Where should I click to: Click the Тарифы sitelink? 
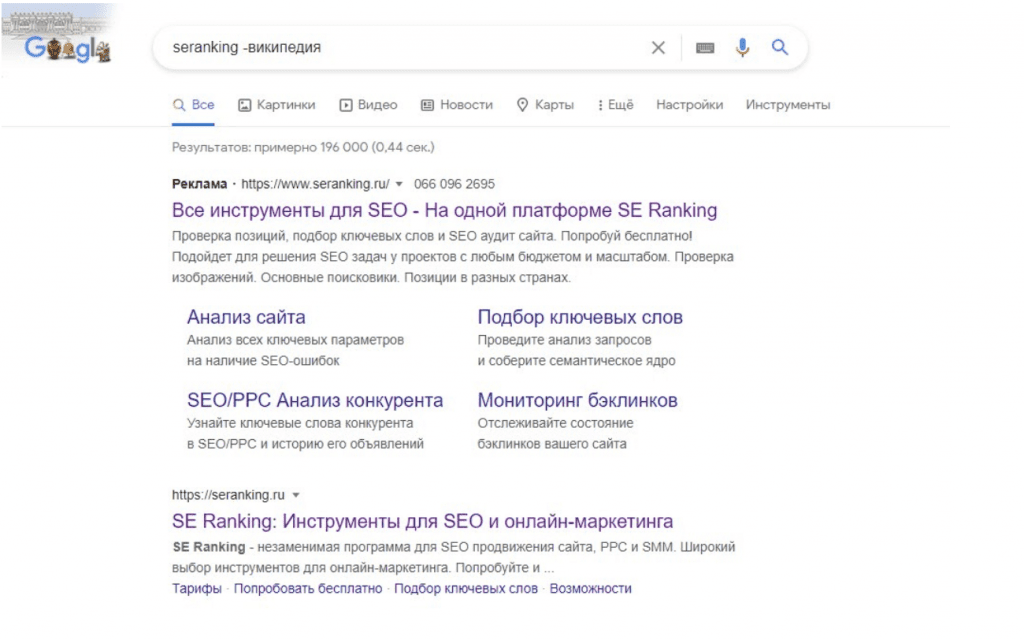coord(196,589)
